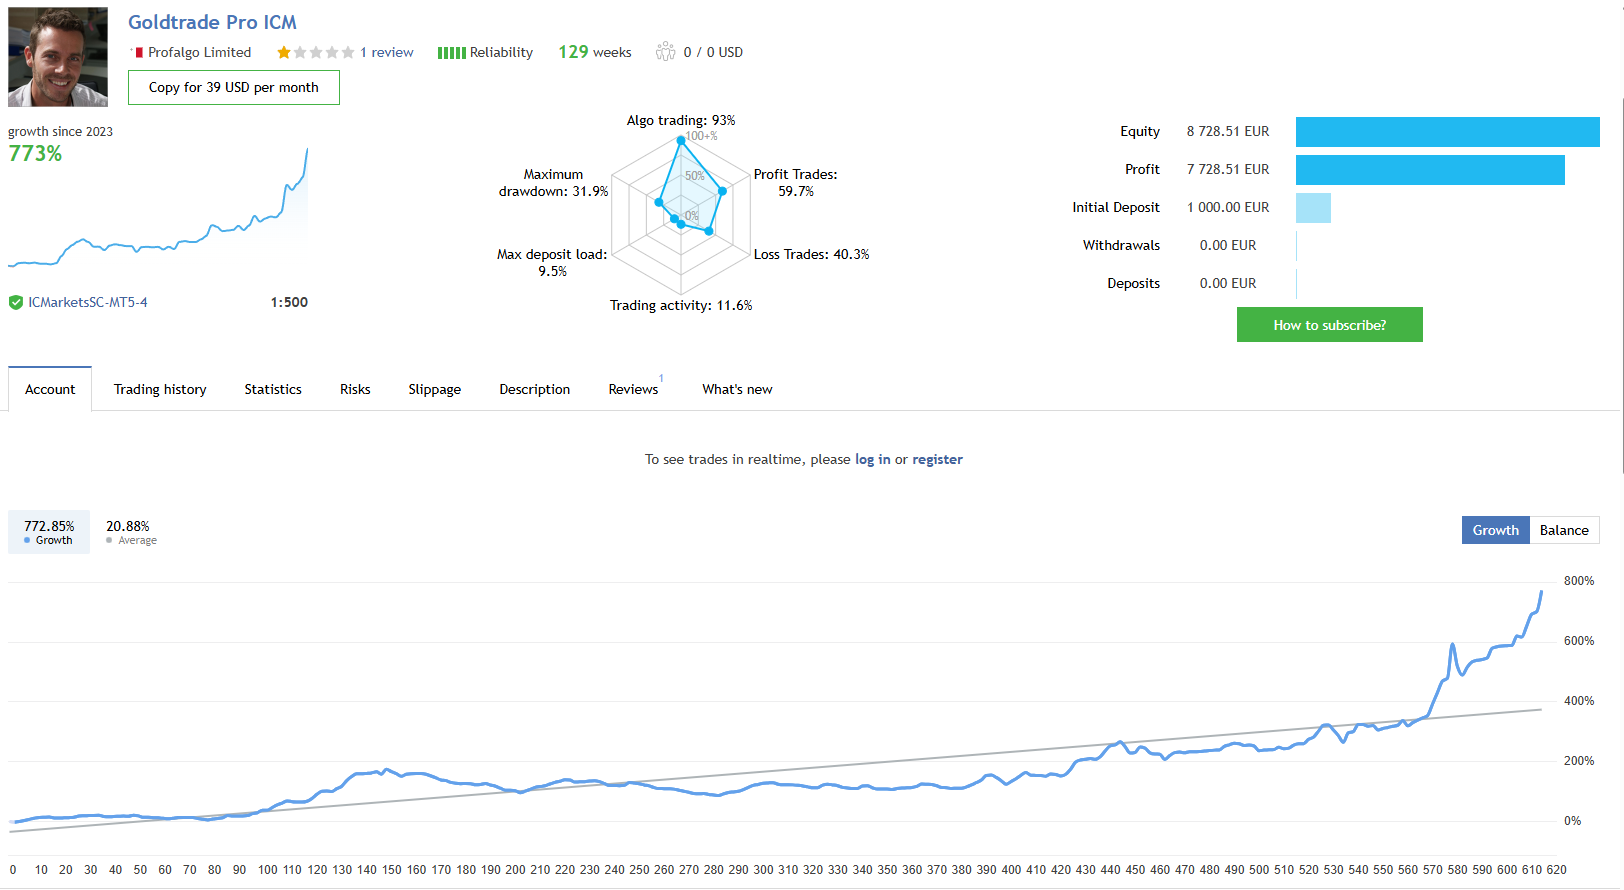Viewport: 1624px width, 890px height.
Task: Click the log in link
Action: [x=872, y=459]
